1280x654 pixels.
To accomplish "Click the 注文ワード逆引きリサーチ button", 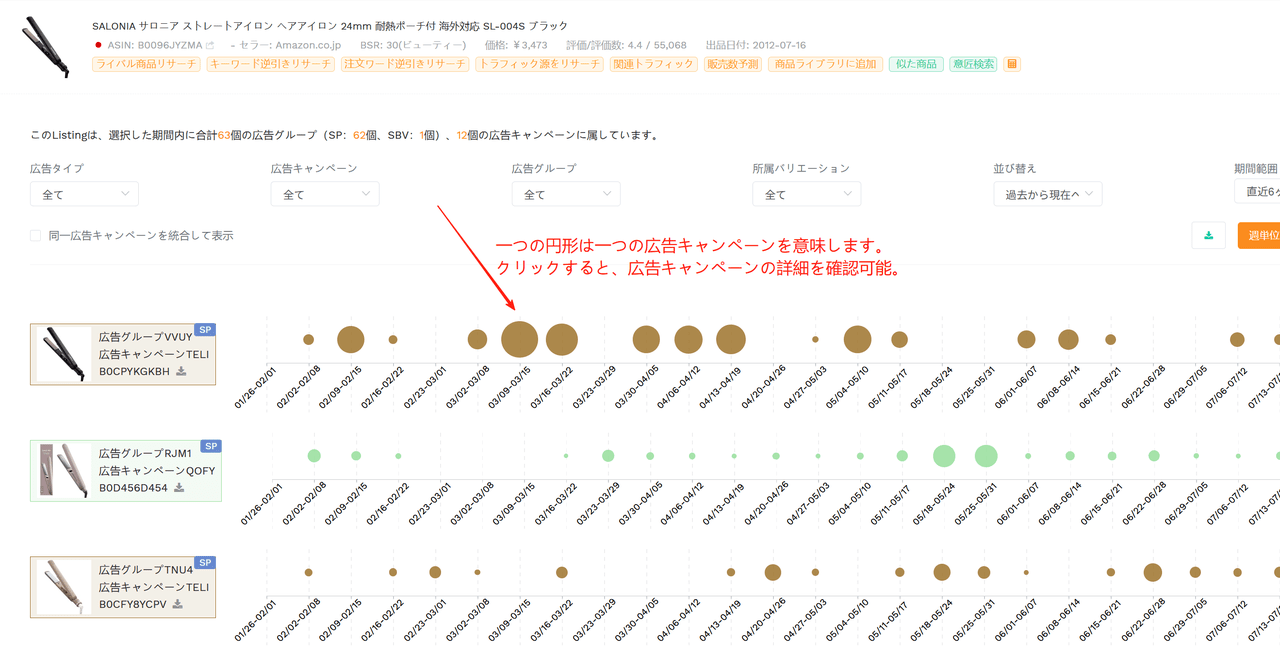I will pos(405,64).
